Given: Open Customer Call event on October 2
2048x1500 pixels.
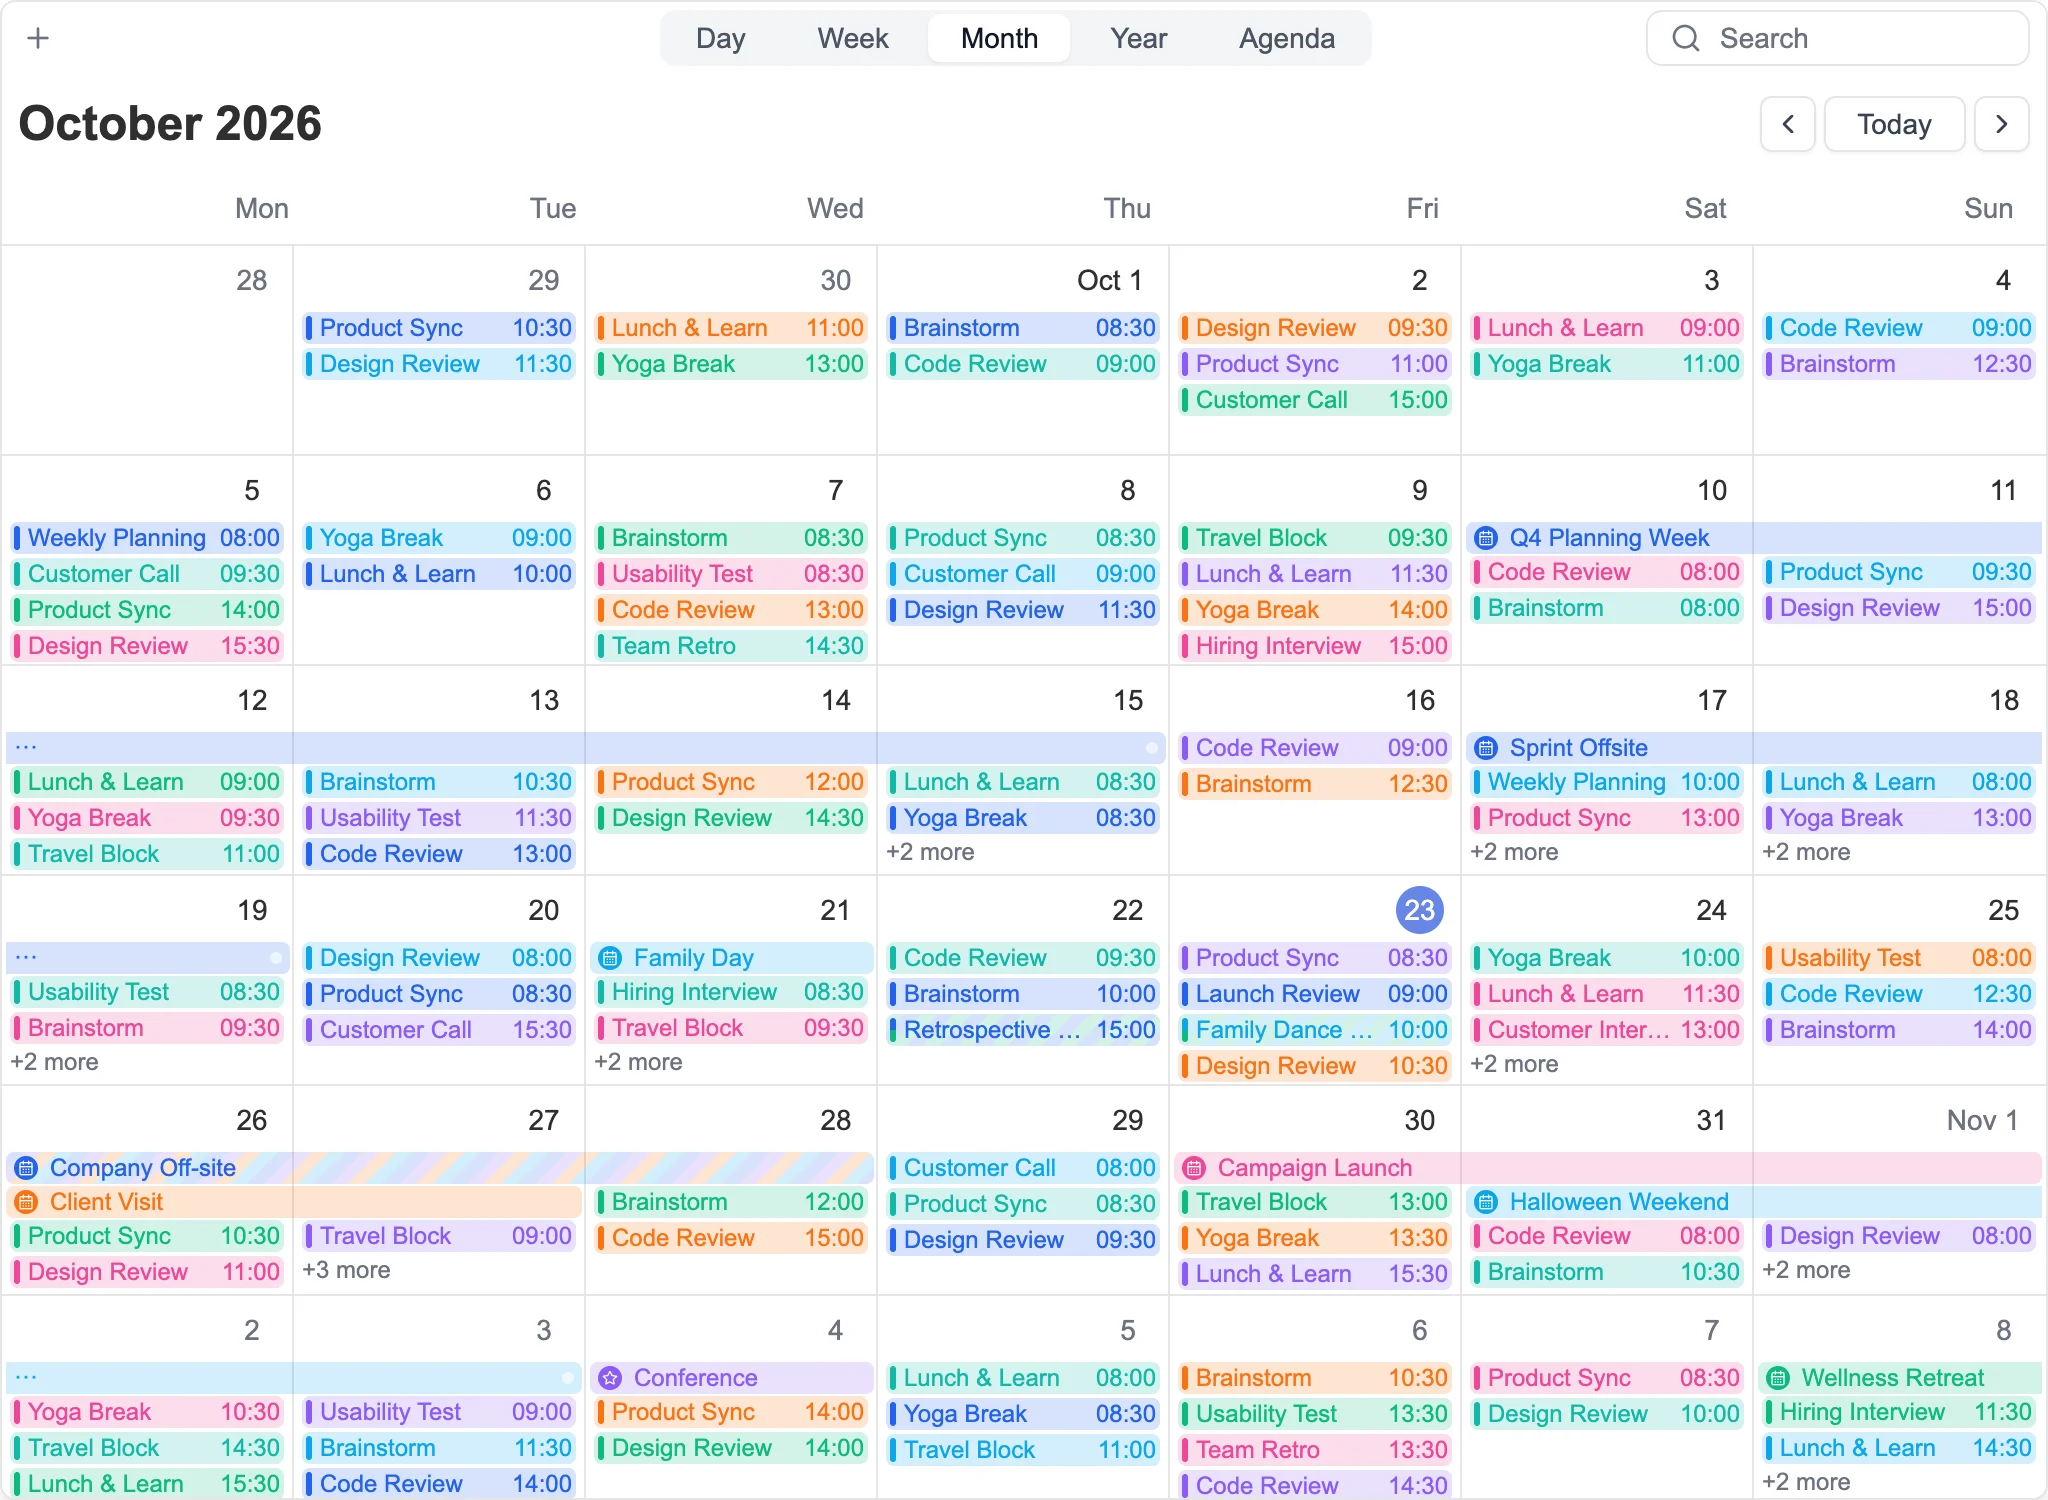Looking at the screenshot, I should [1315, 400].
